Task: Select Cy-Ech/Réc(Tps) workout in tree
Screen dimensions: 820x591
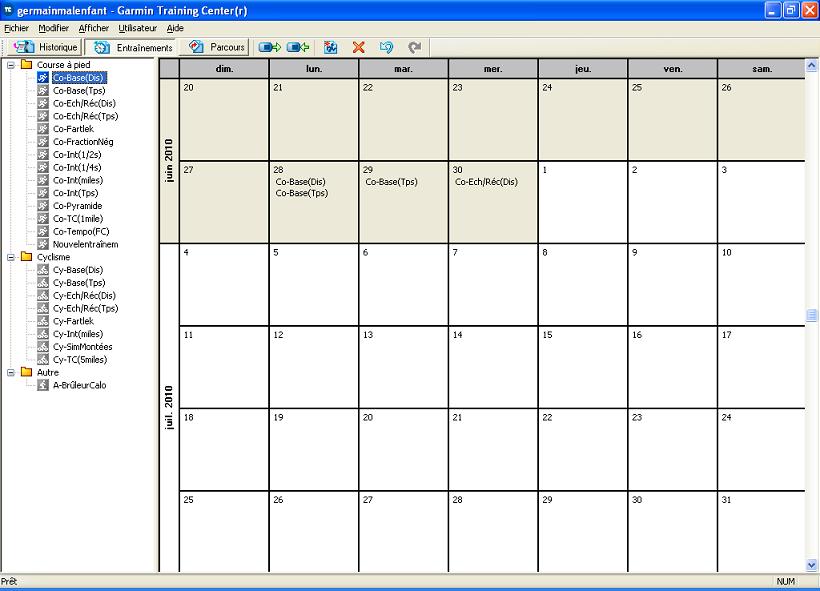Action: pyautogui.click(x=85, y=308)
